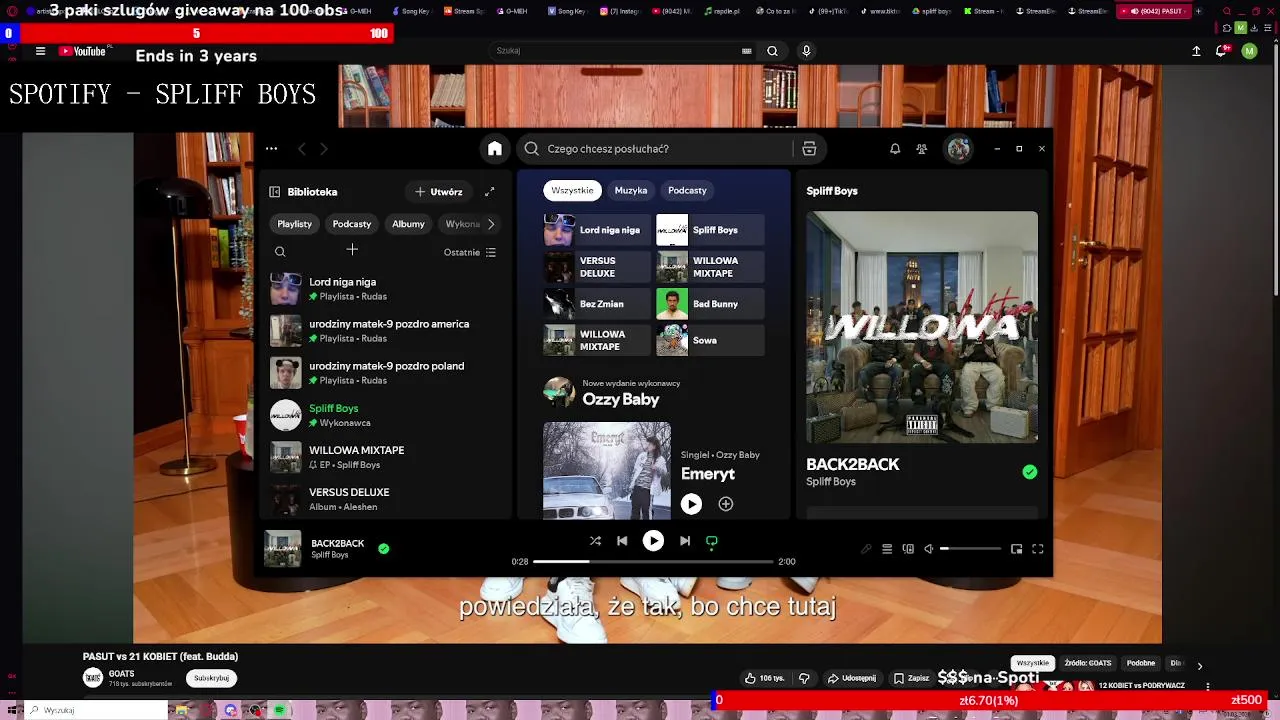
Task: Open the Spotify profile avatar menu
Action: (x=959, y=149)
